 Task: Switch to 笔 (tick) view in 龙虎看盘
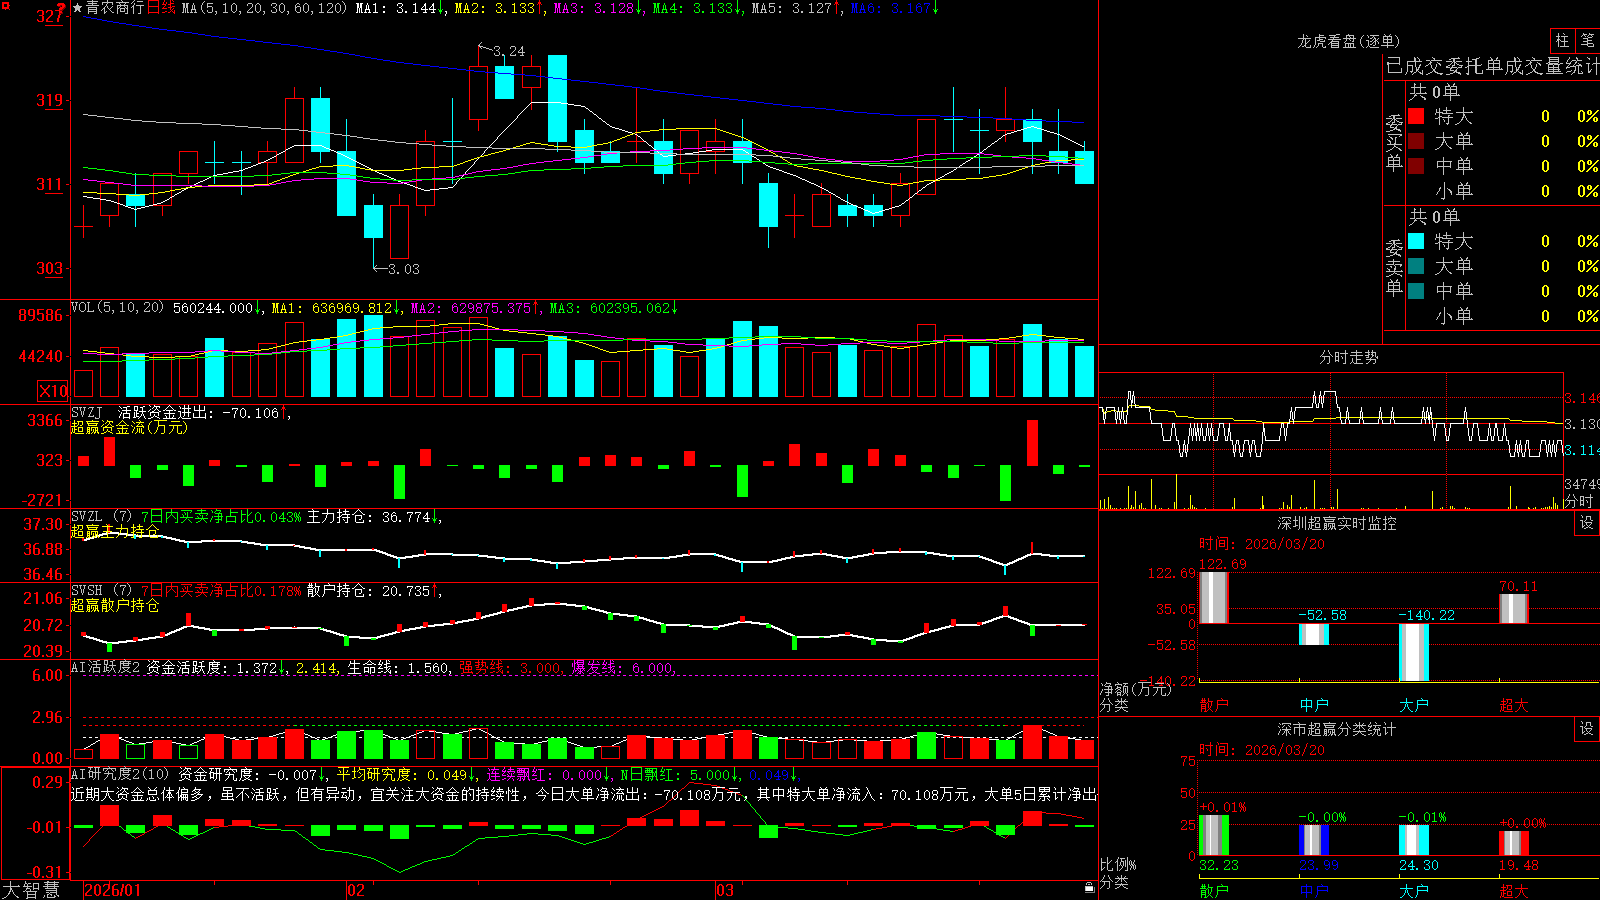click(x=1587, y=40)
